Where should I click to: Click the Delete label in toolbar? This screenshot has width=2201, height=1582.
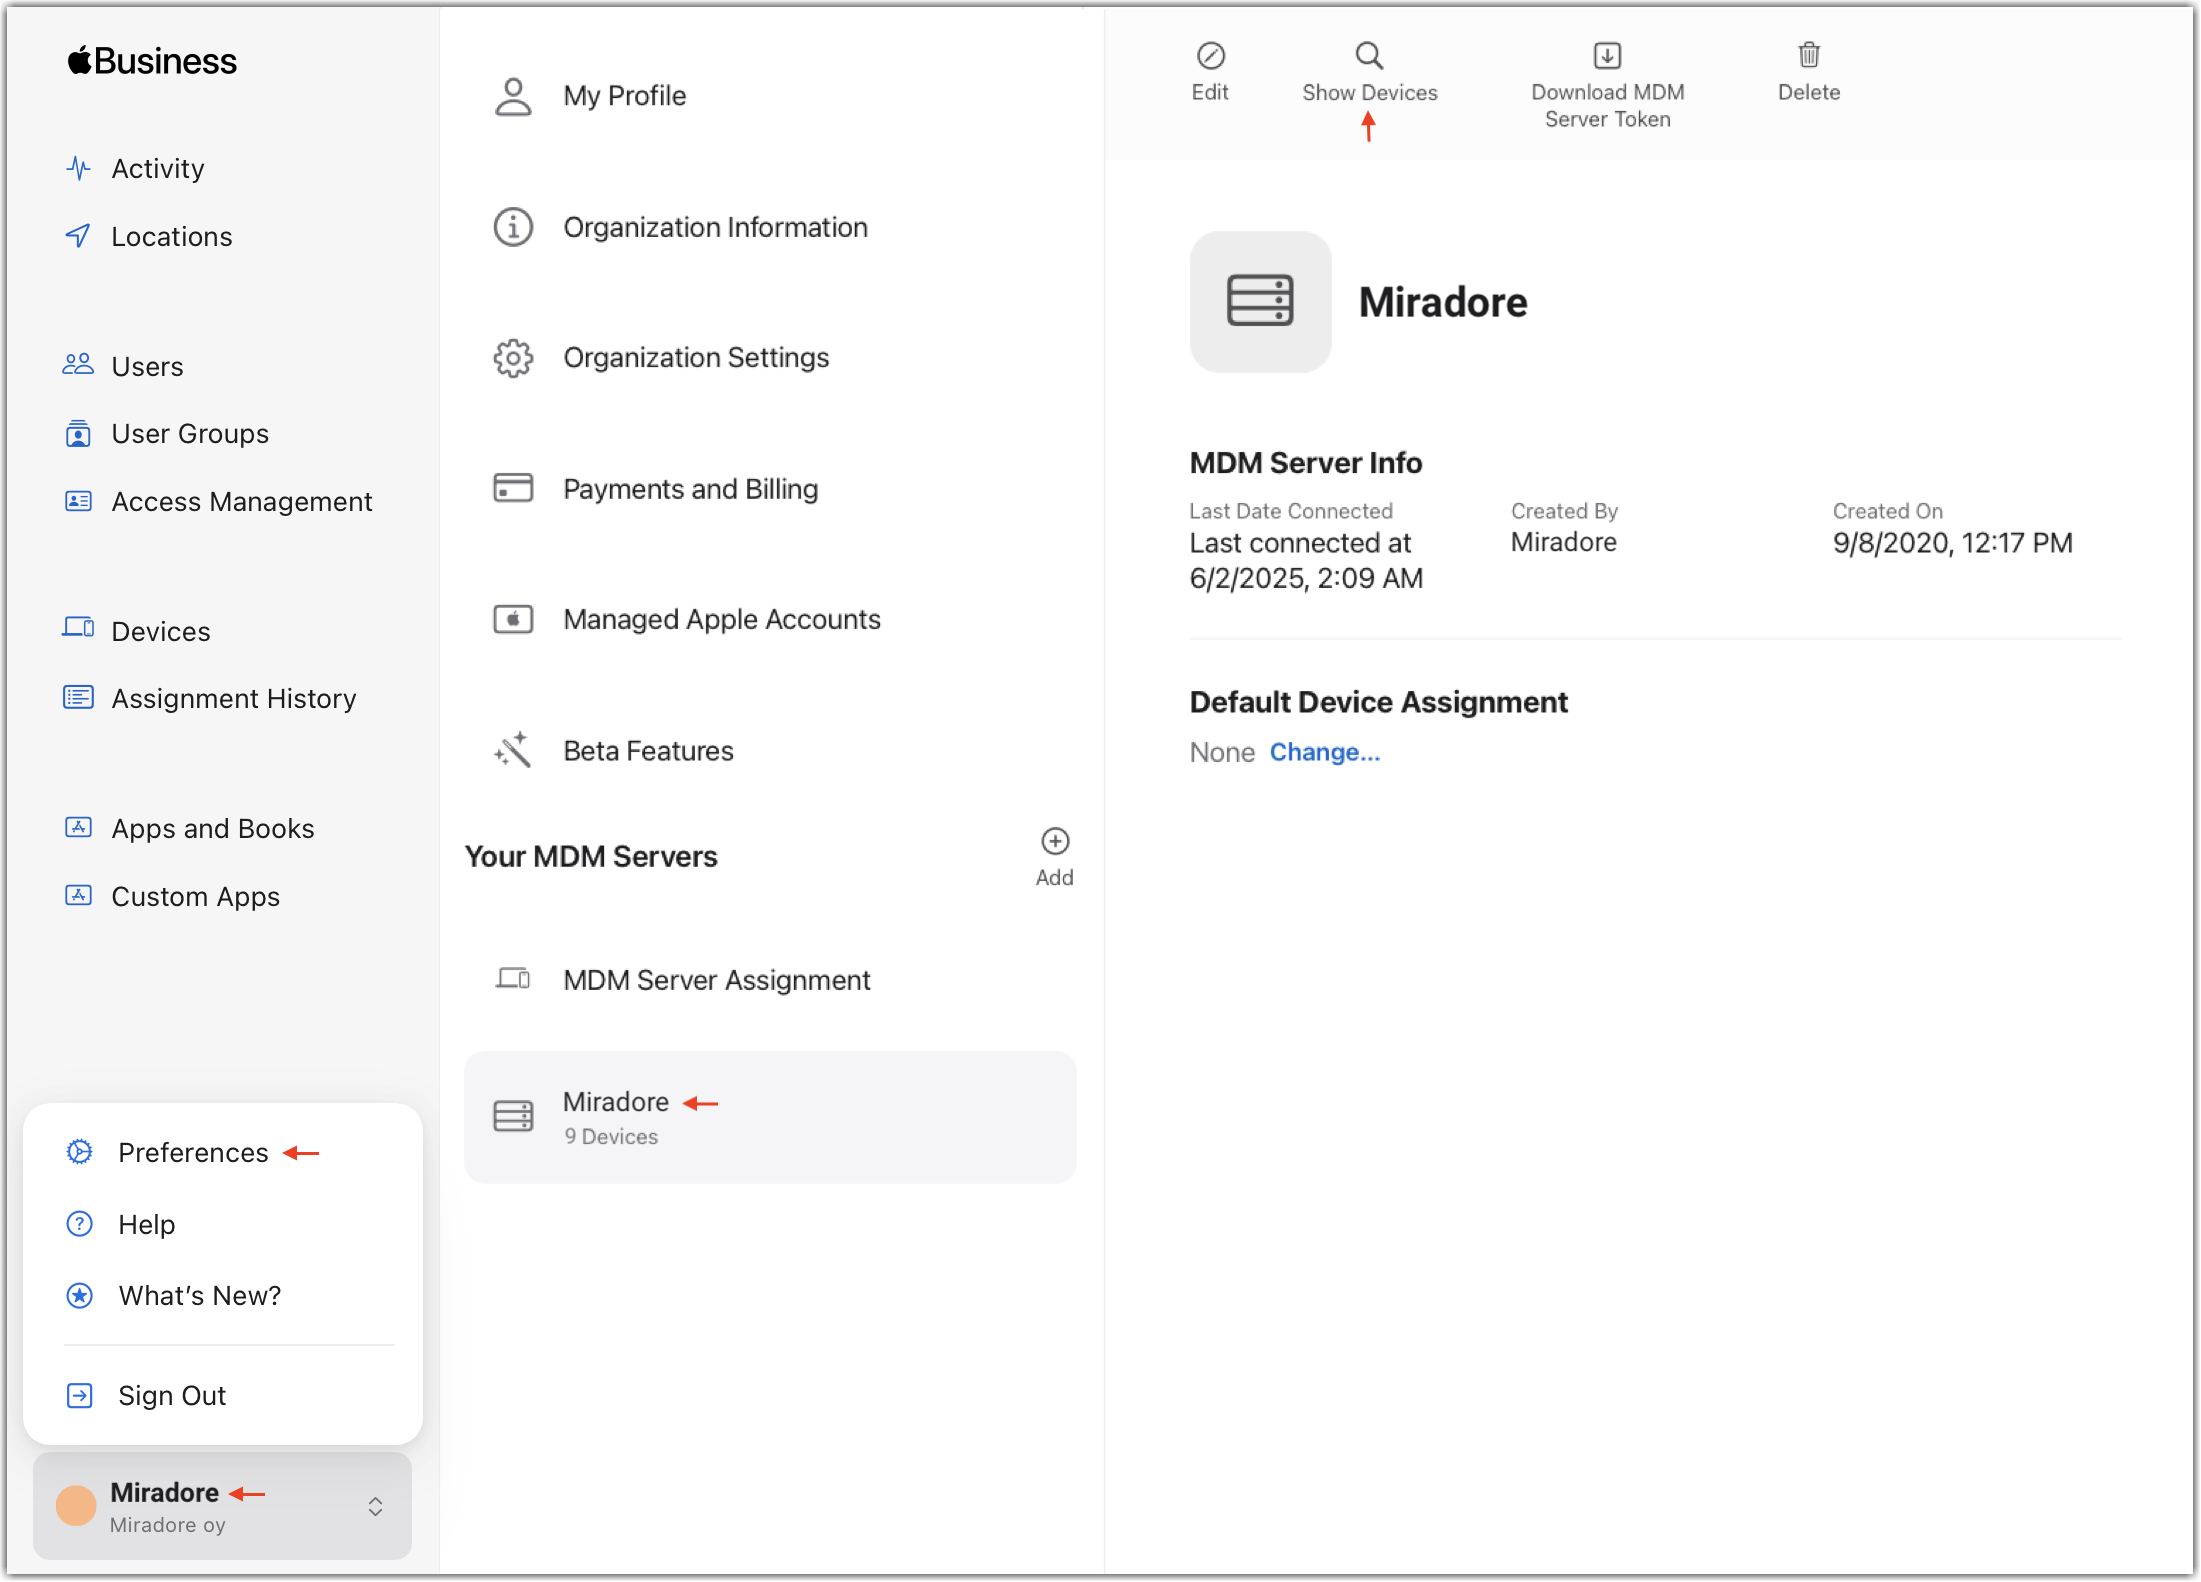click(x=1809, y=92)
